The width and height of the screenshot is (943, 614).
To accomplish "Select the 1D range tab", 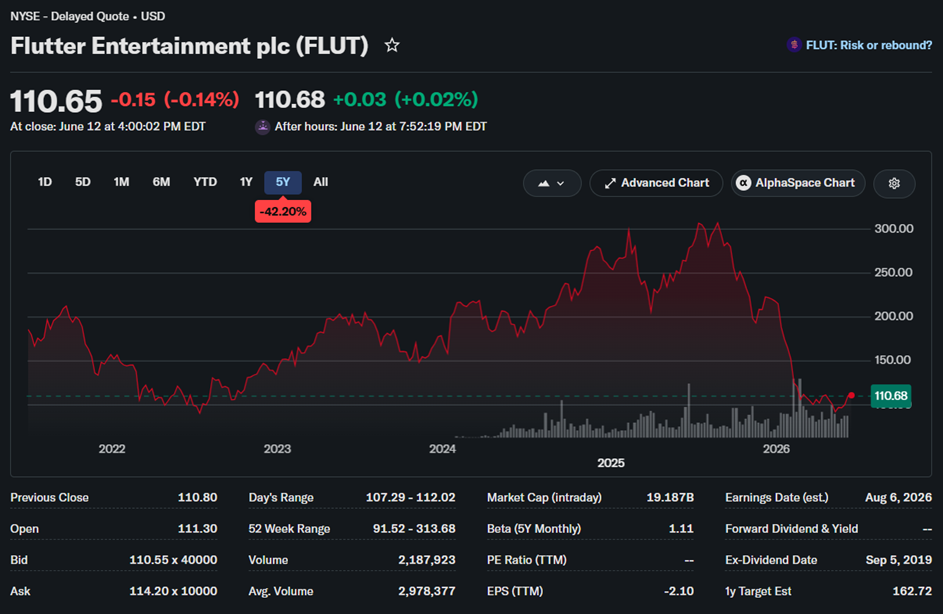I will pyautogui.click(x=45, y=182).
